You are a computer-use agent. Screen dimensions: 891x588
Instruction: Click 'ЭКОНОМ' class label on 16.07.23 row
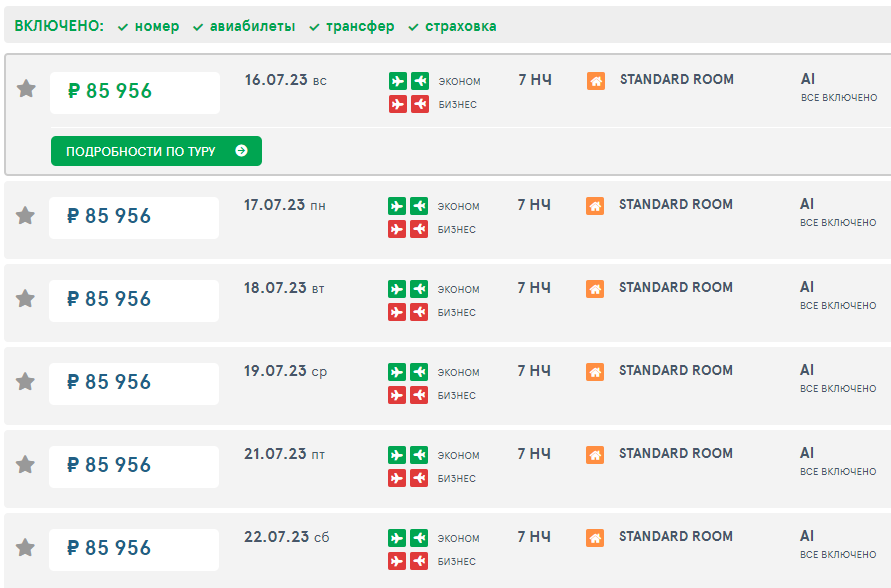coord(459,82)
